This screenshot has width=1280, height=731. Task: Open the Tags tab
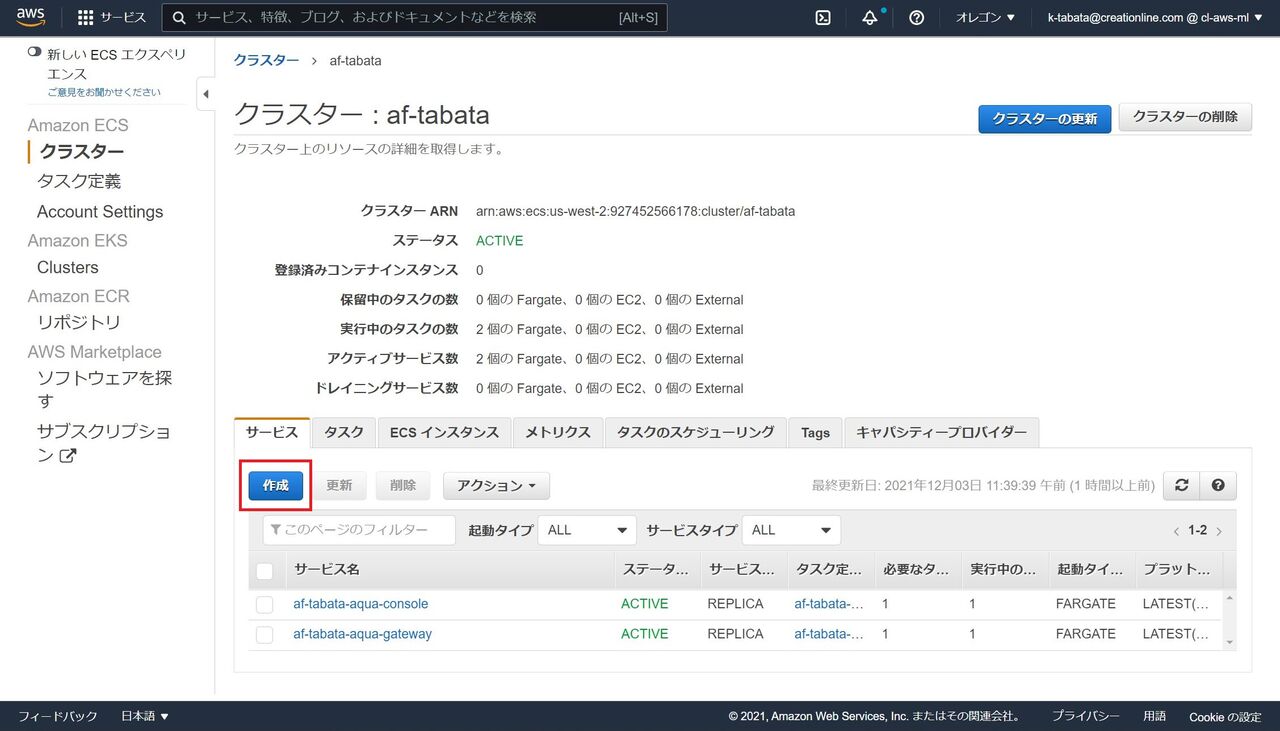(815, 432)
